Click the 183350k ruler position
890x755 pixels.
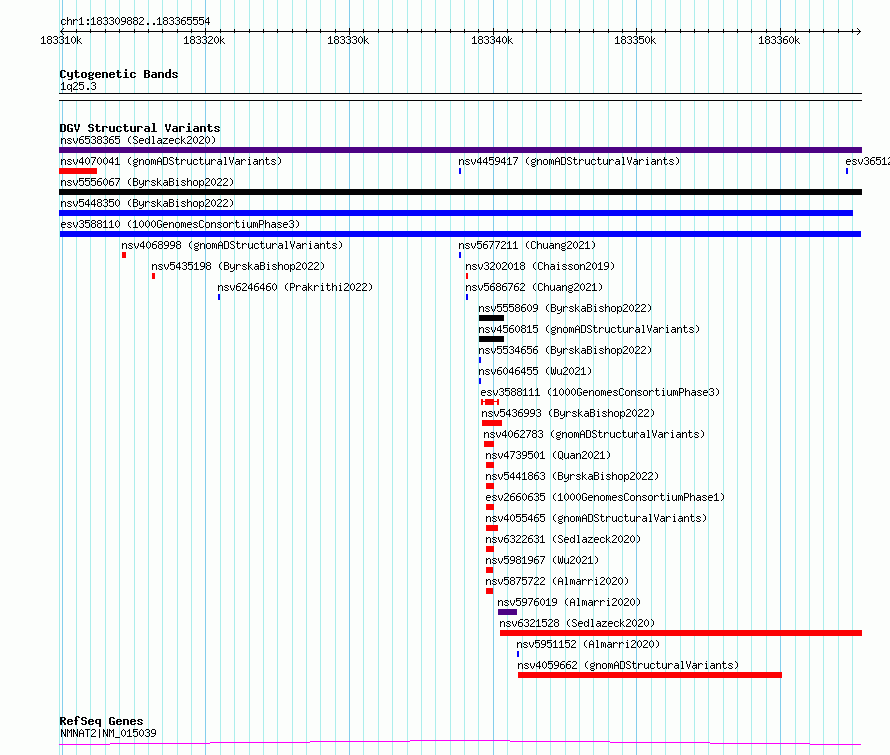635,40
